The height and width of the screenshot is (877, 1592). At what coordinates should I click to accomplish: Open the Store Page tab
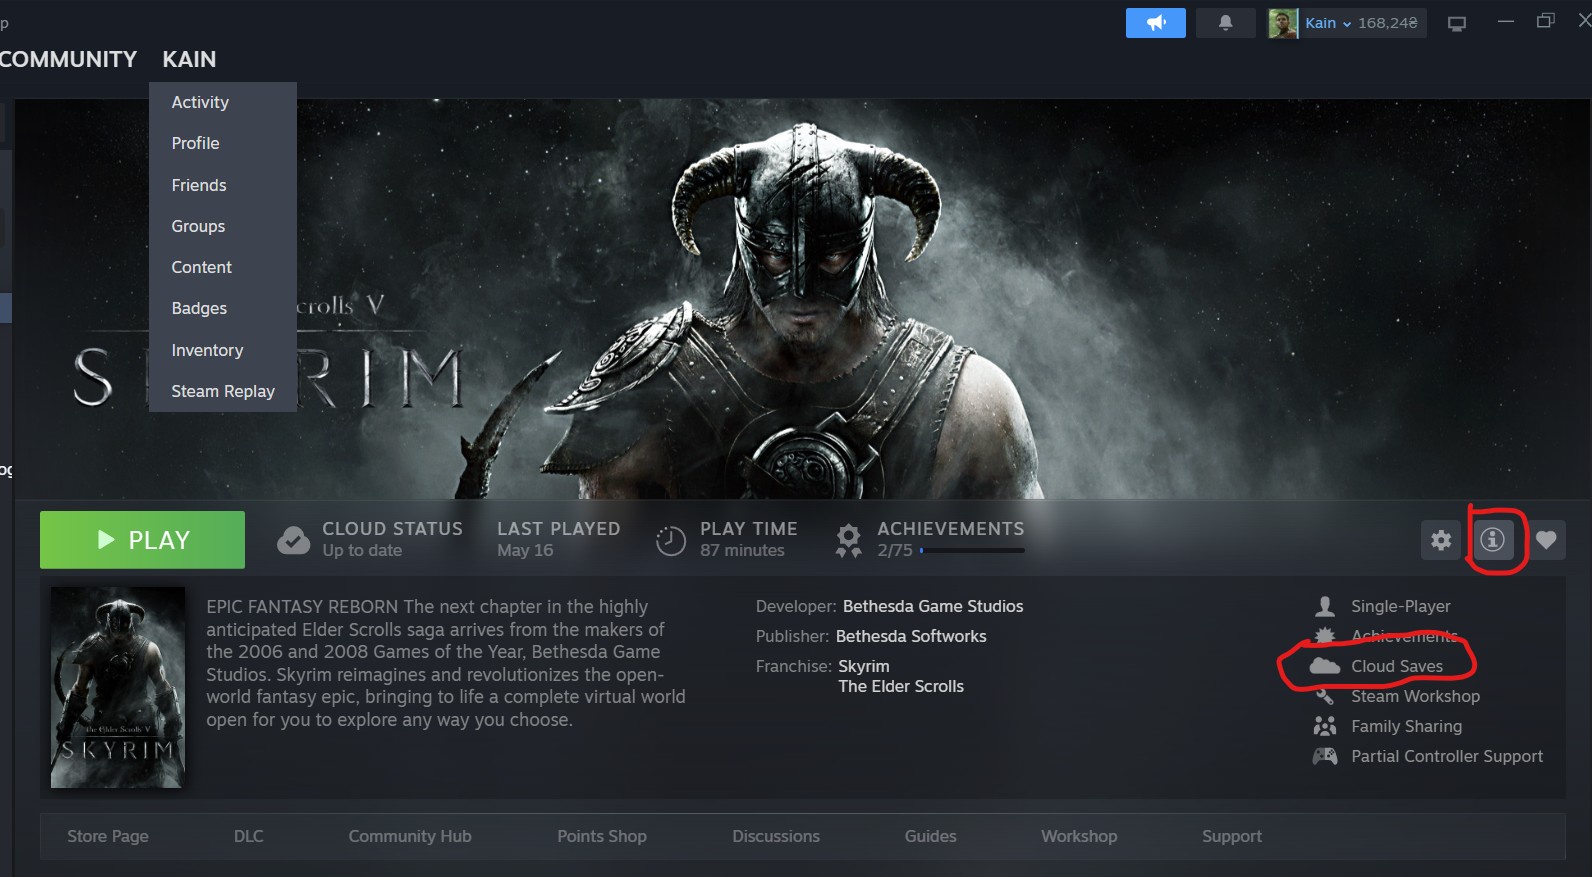108,836
